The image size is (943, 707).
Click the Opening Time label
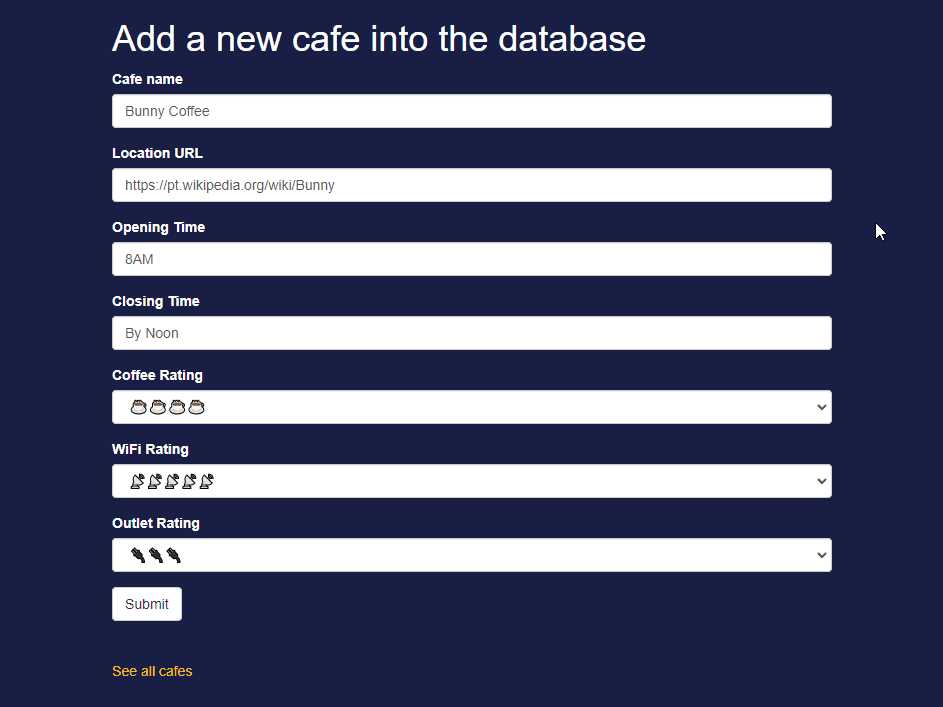[159, 227]
